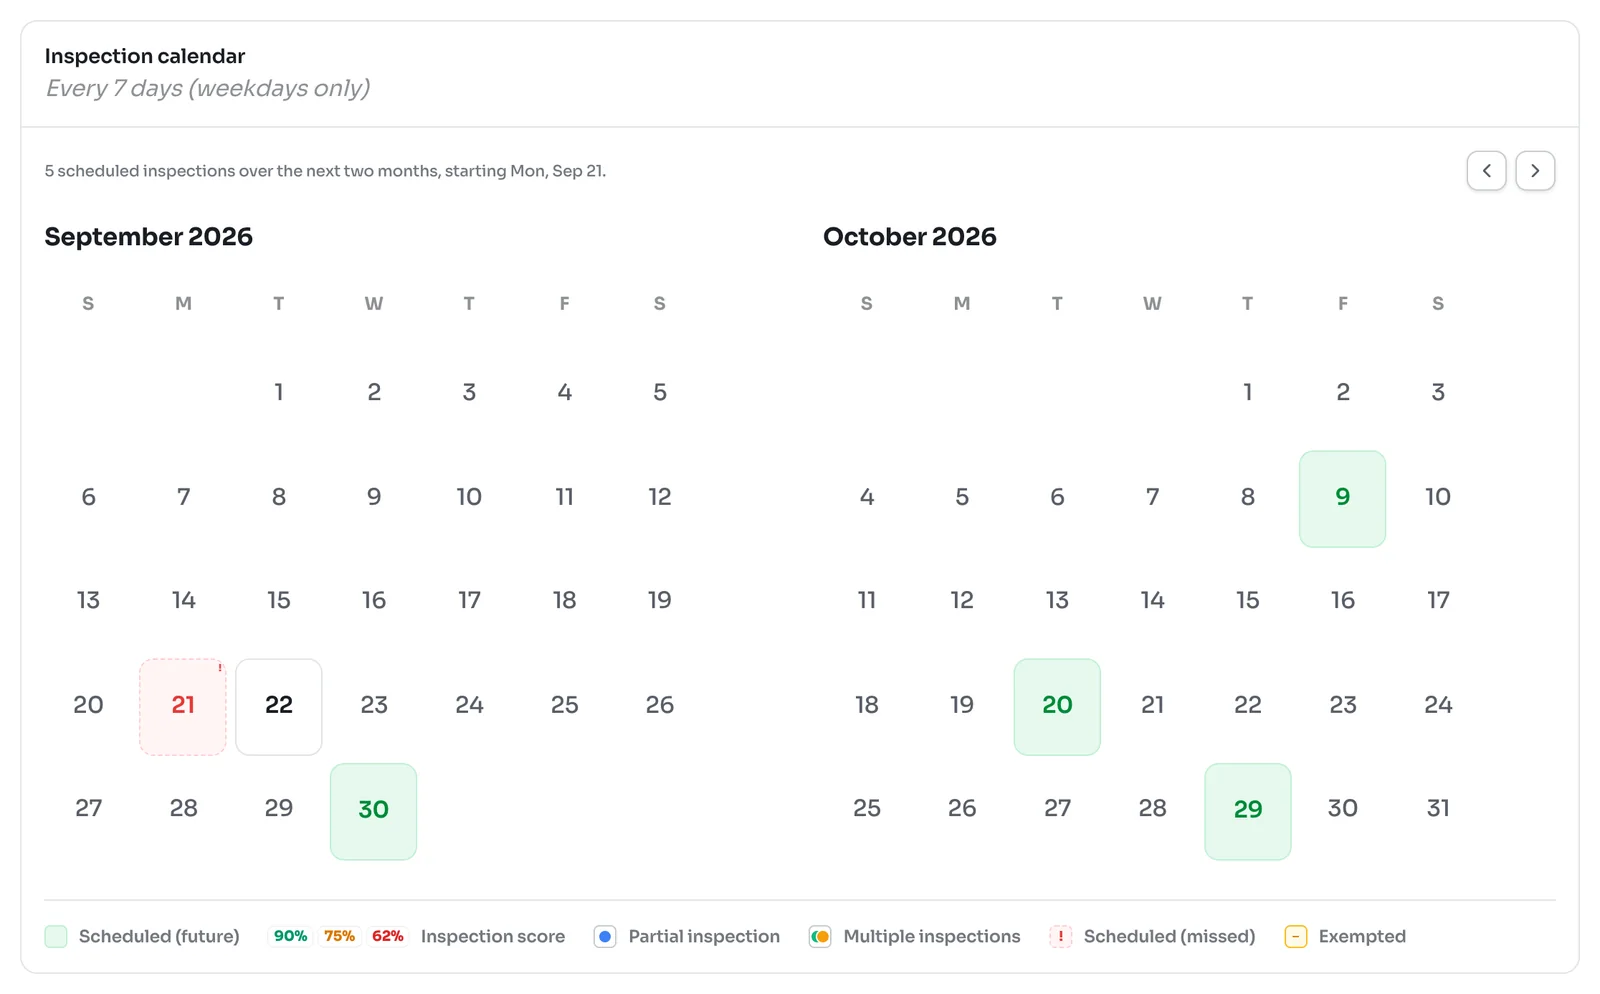The image size is (1600, 994).
Task: Select the 75% inspection score badge
Action: (x=339, y=937)
